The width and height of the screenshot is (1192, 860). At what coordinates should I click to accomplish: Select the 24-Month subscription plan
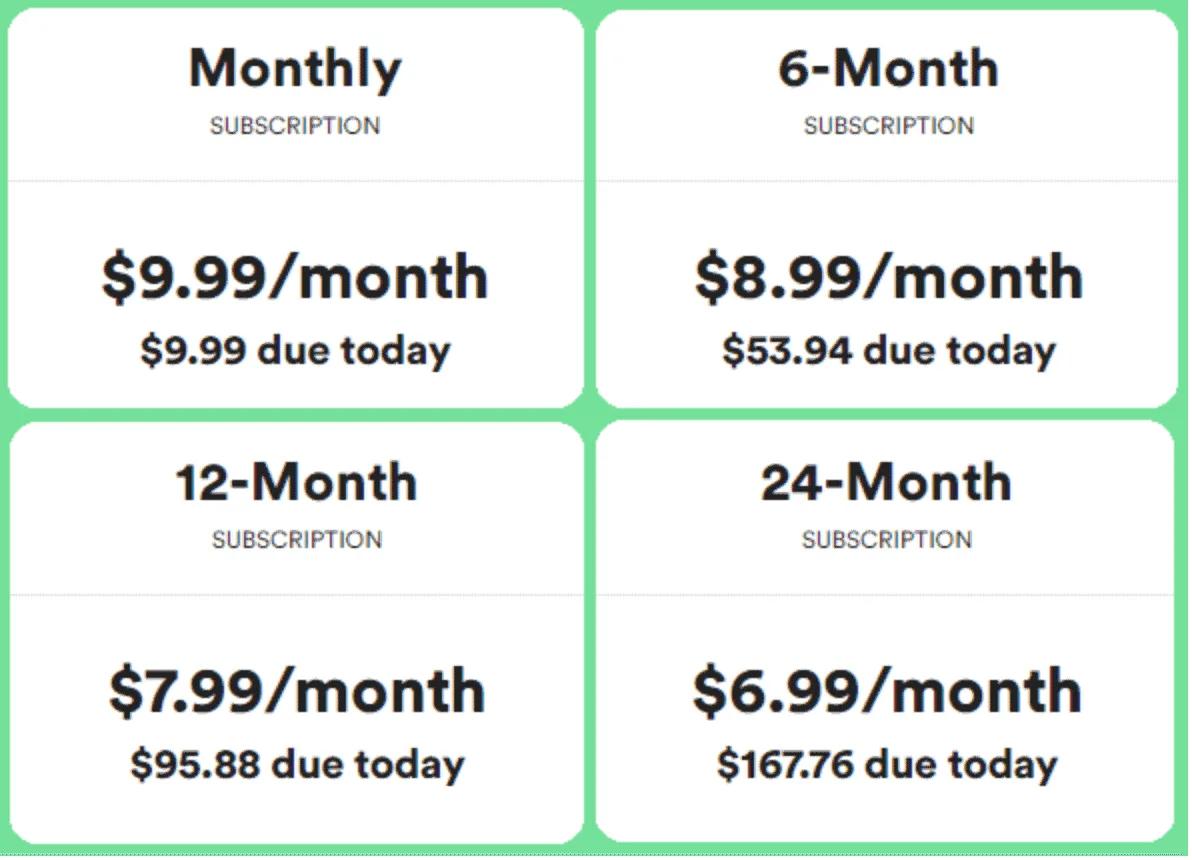[886, 633]
